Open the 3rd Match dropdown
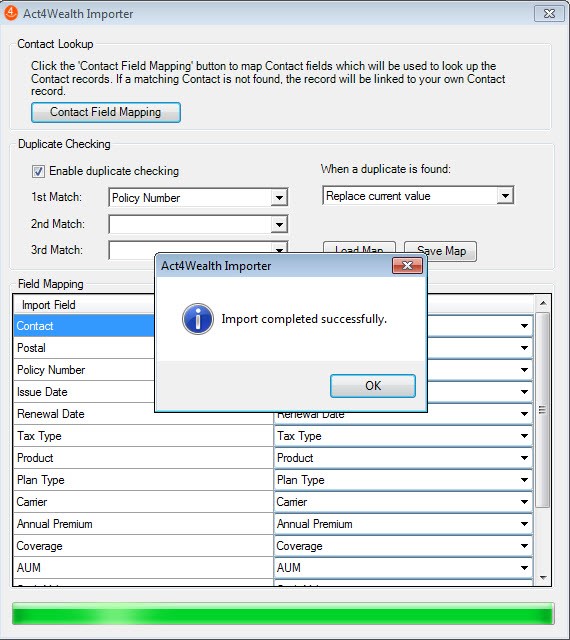 [x=279, y=248]
